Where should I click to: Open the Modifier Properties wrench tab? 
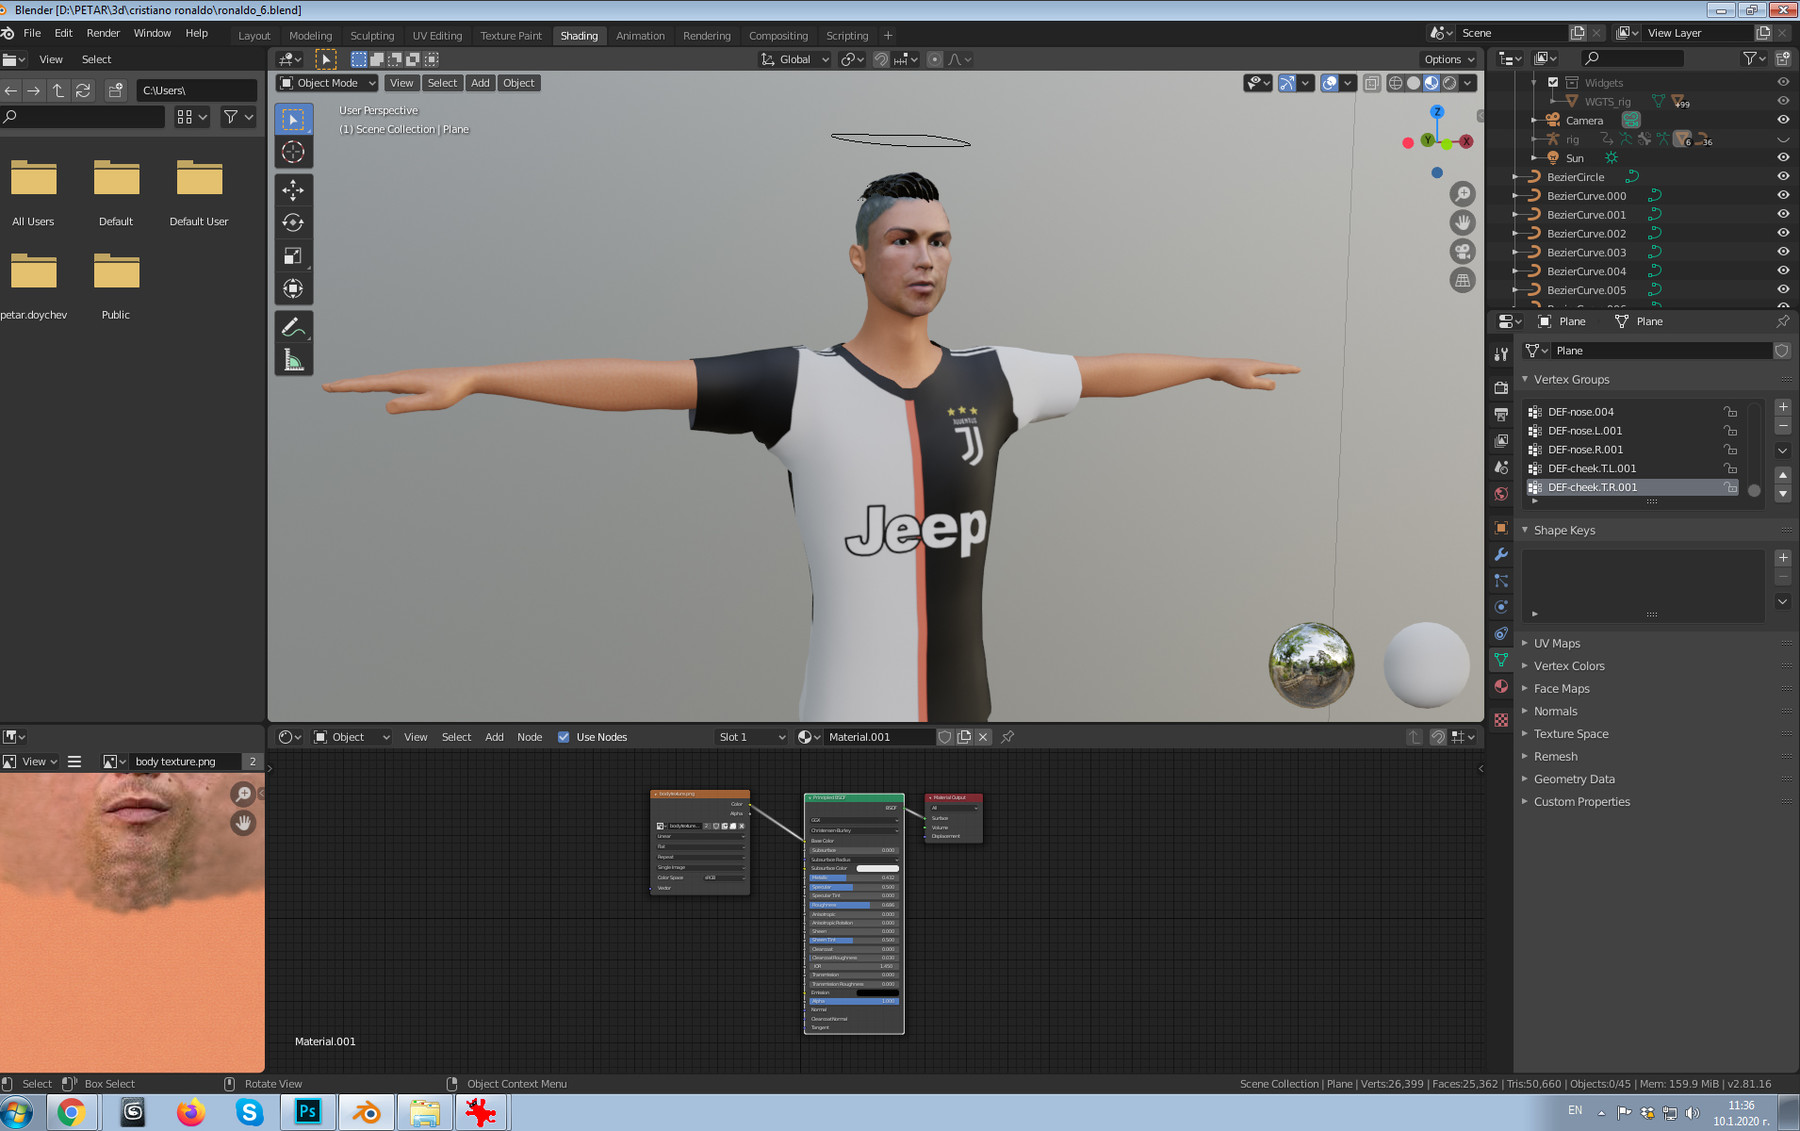click(1500, 555)
